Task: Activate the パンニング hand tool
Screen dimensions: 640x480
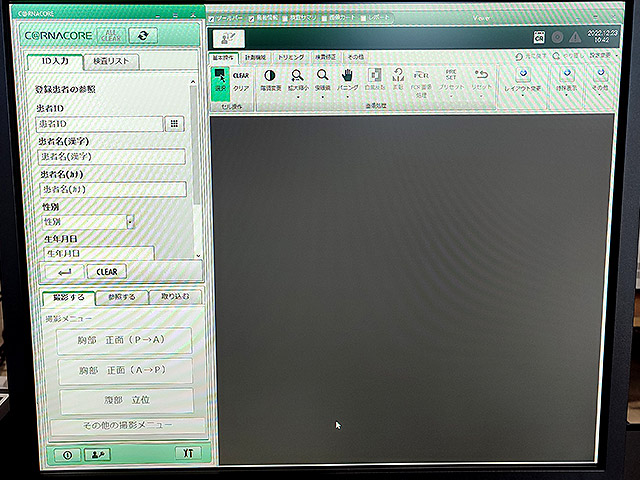Action: (x=347, y=80)
